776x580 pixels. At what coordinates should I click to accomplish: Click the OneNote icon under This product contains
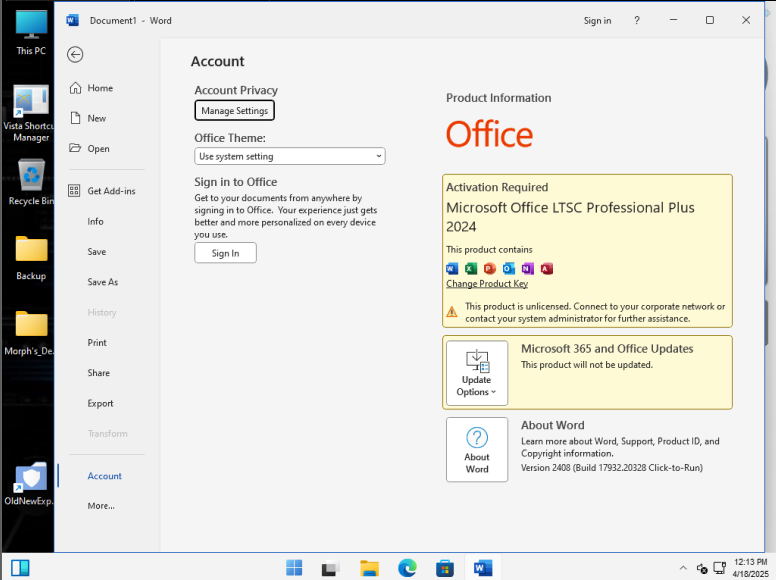tap(528, 269)
